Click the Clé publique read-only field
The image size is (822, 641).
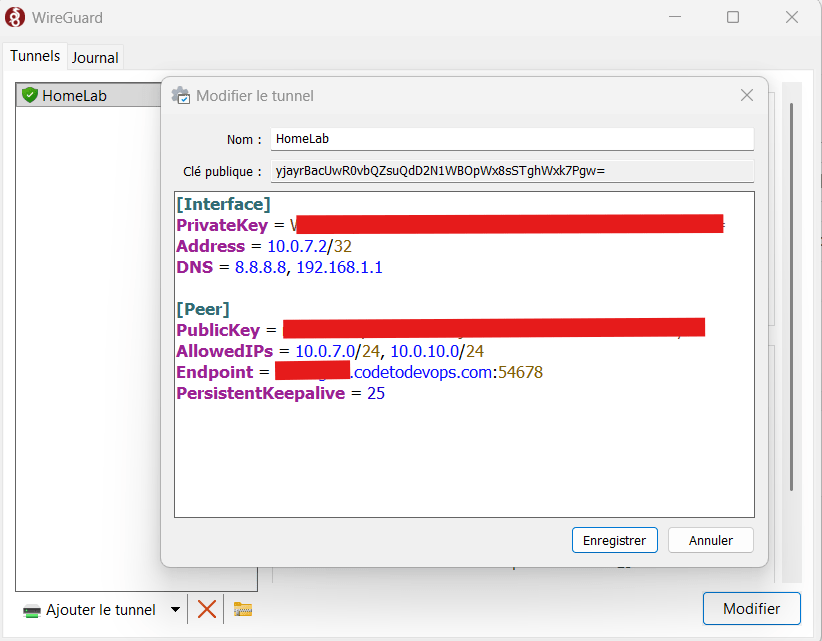coord(511,171)
